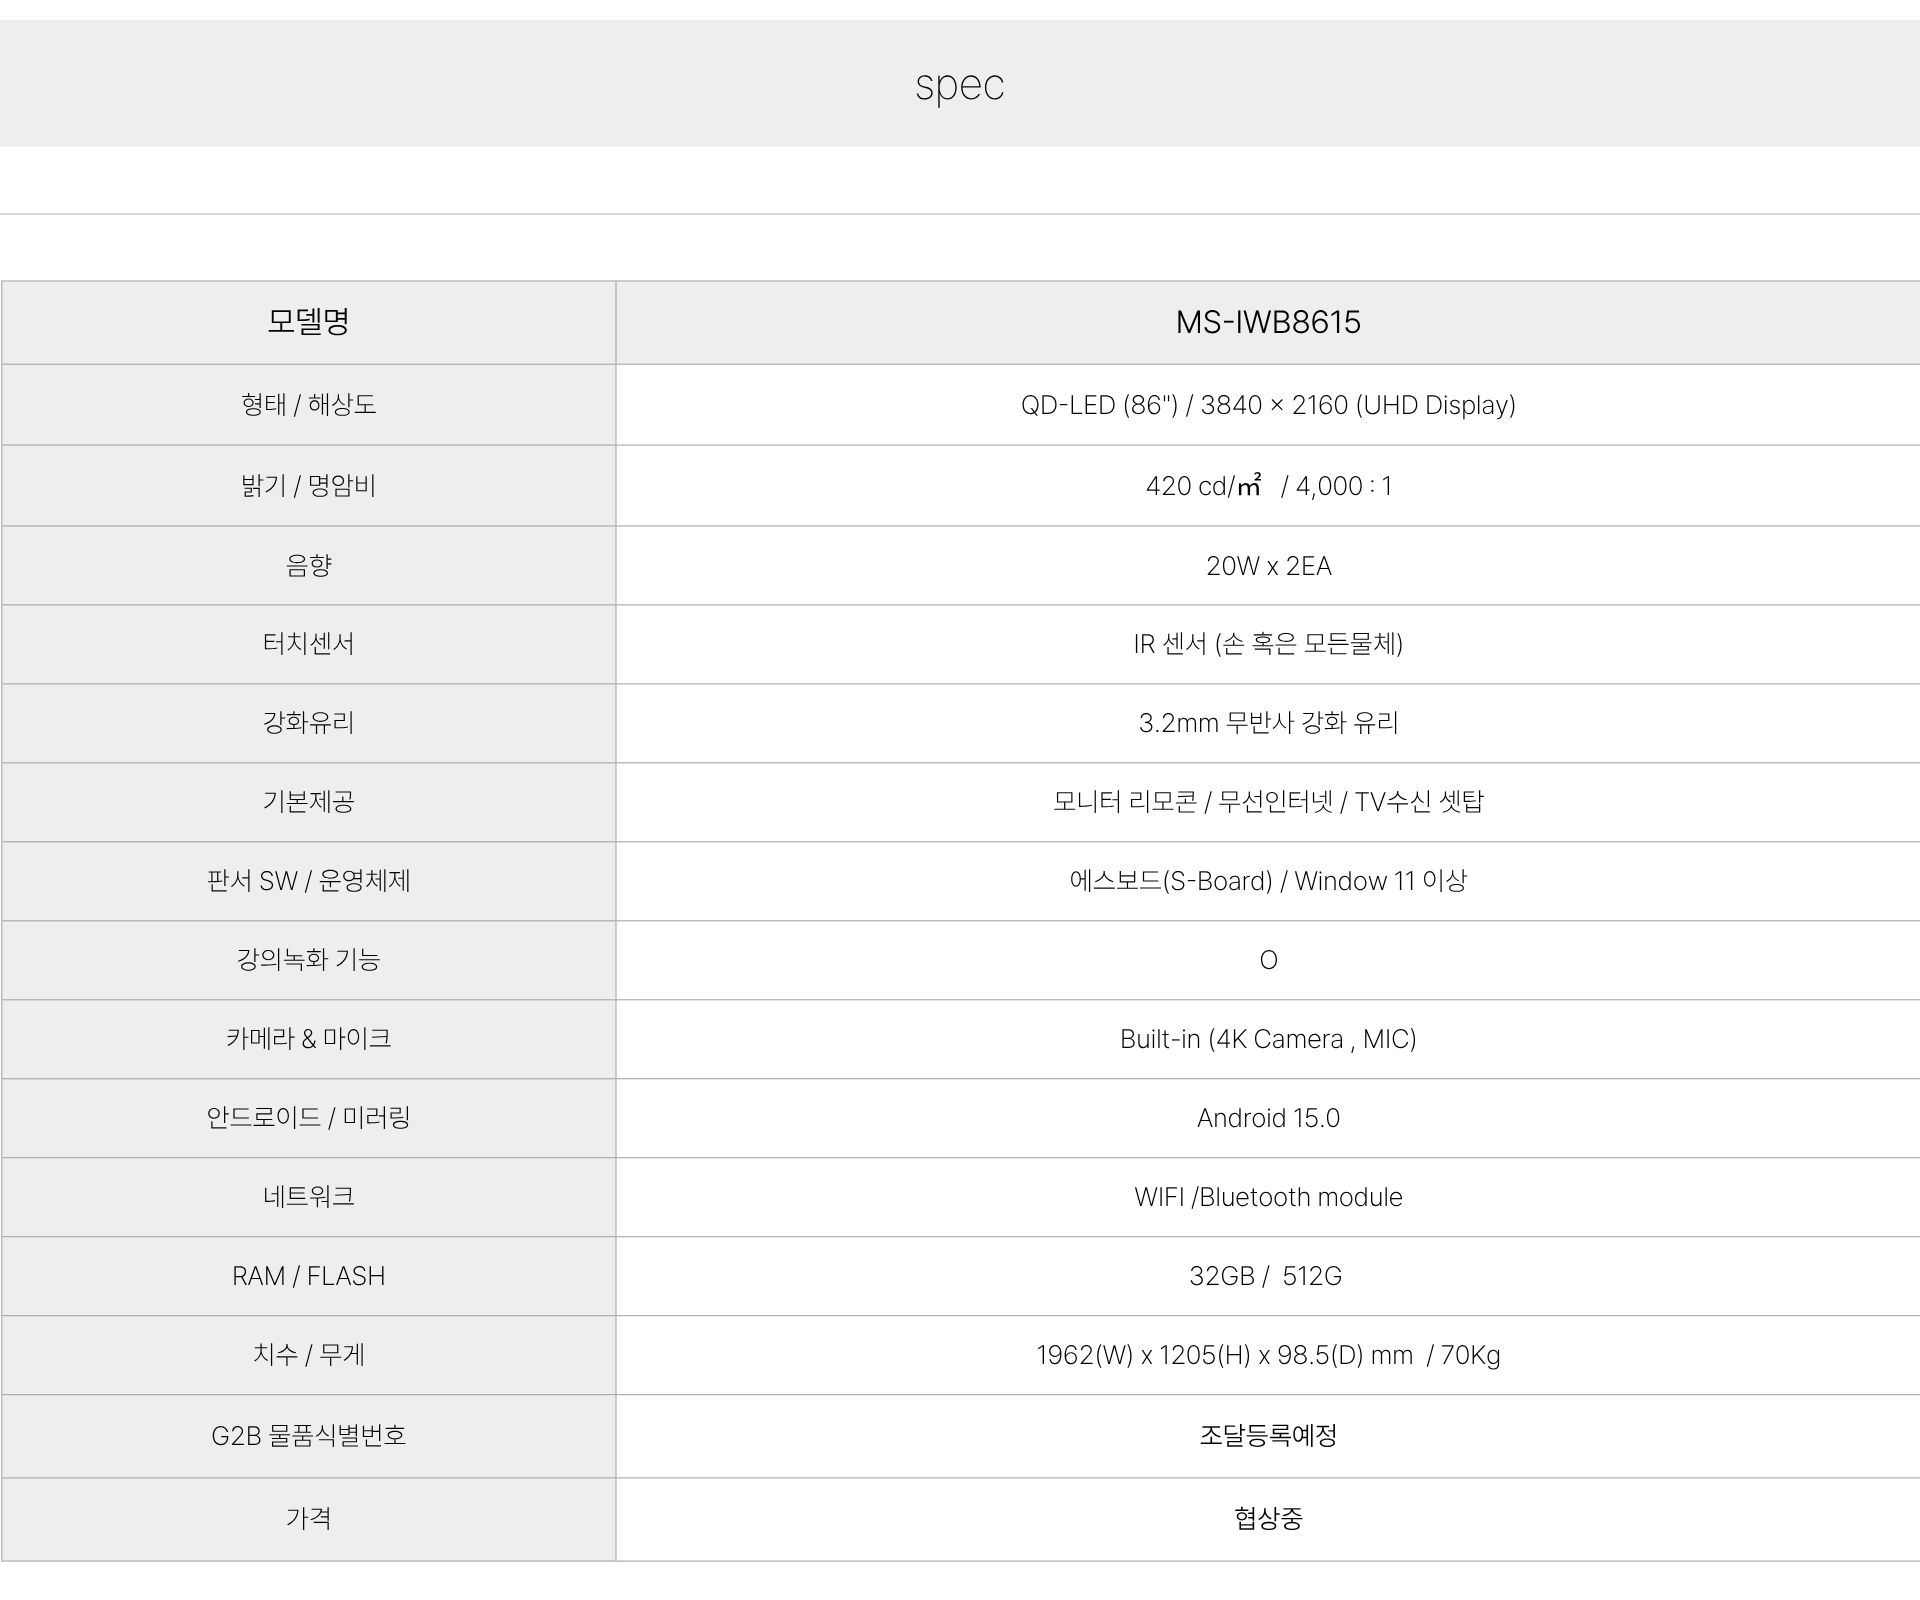Select the QD-LED (86") resolution value
This screenshot has width=1920, height=1600.
coord(1267,405)
